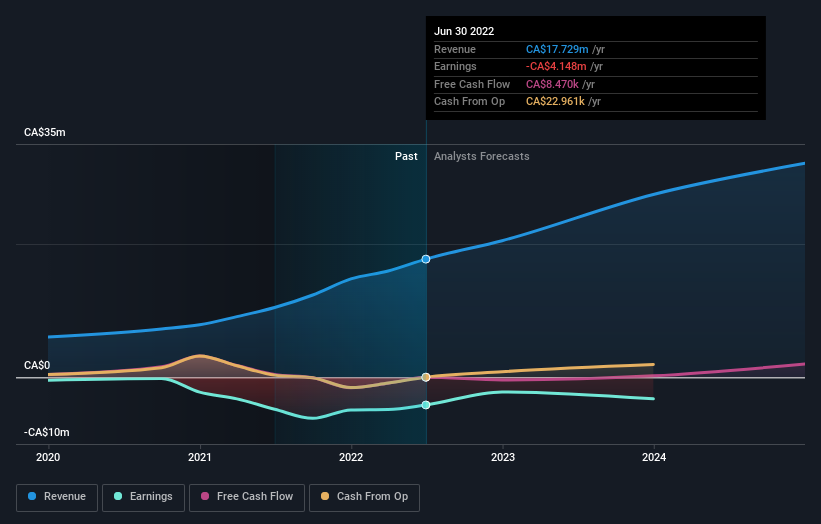Click the CA$35m y-axis label
Viewport: 821px width, 524px height.
coord(45,132)
